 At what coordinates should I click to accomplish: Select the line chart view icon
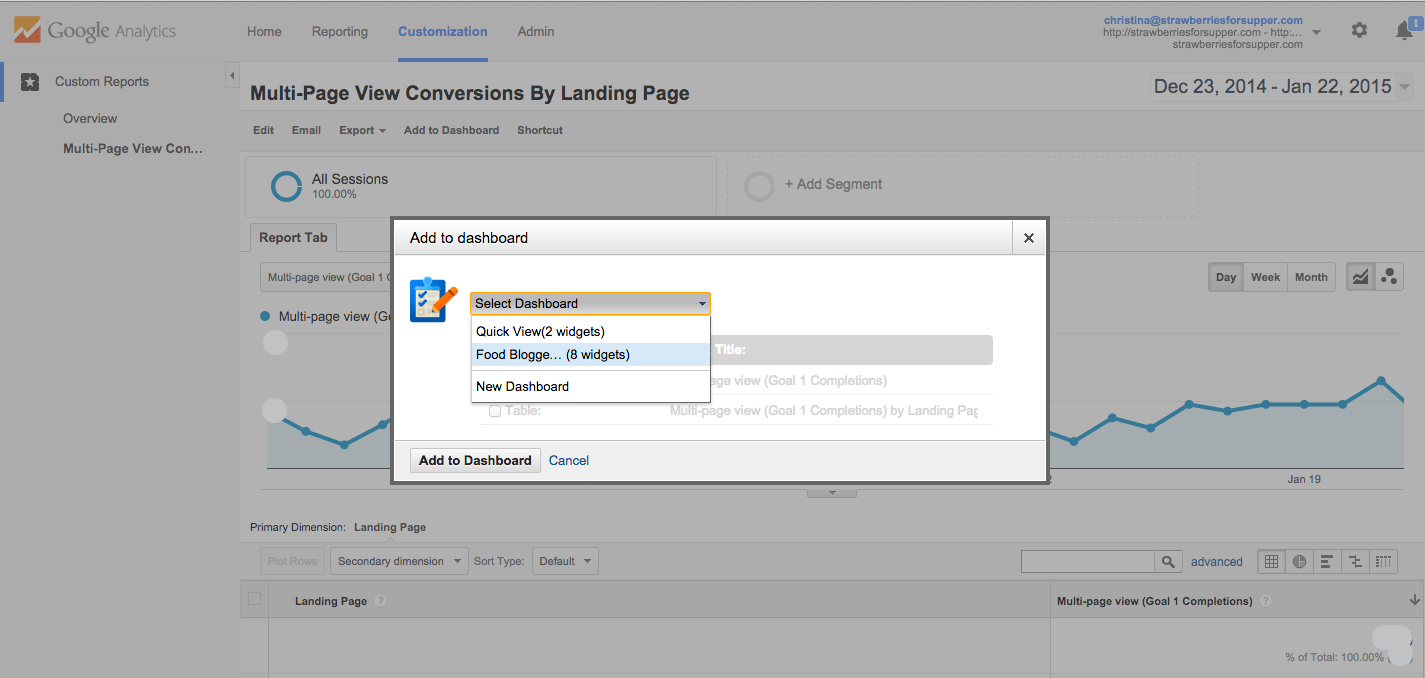(1360, 277)
